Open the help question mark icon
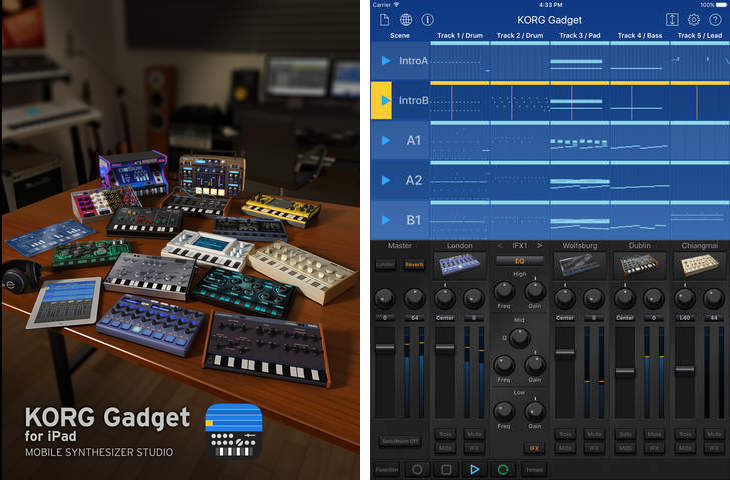730x480 pixels. click(715, 20)
